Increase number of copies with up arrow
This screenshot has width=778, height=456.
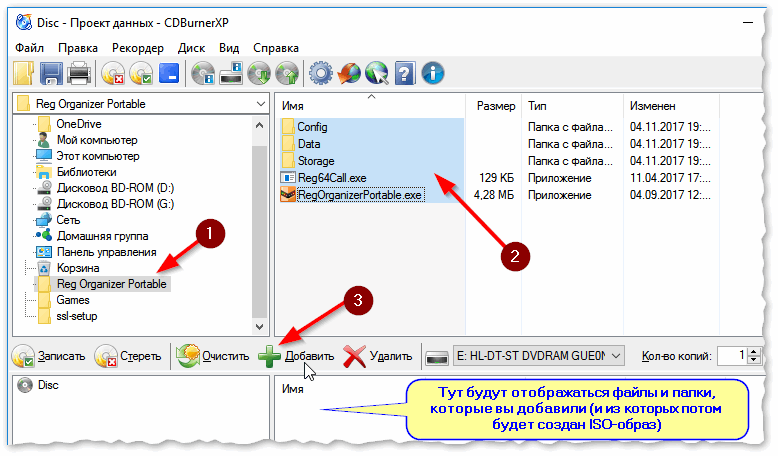pos(754,352)
